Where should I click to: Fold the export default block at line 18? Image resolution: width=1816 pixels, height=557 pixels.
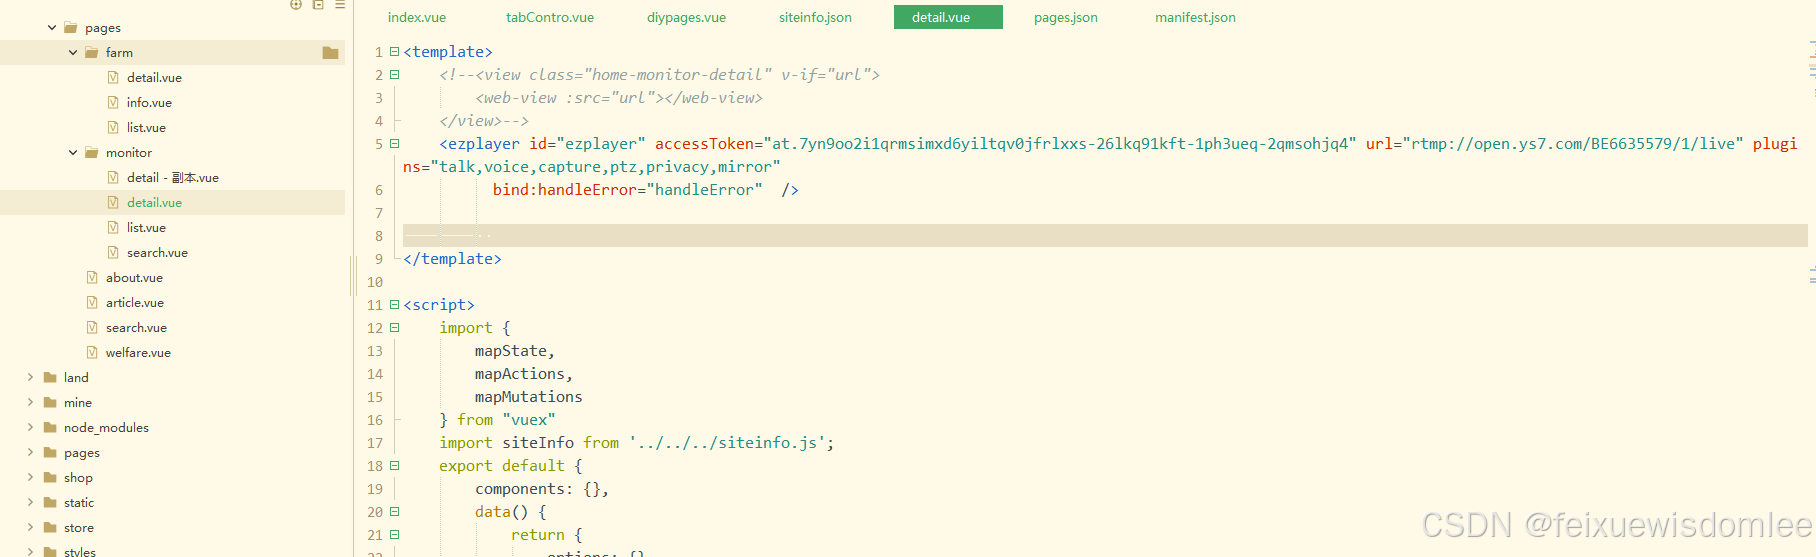[x=394, y=466]
